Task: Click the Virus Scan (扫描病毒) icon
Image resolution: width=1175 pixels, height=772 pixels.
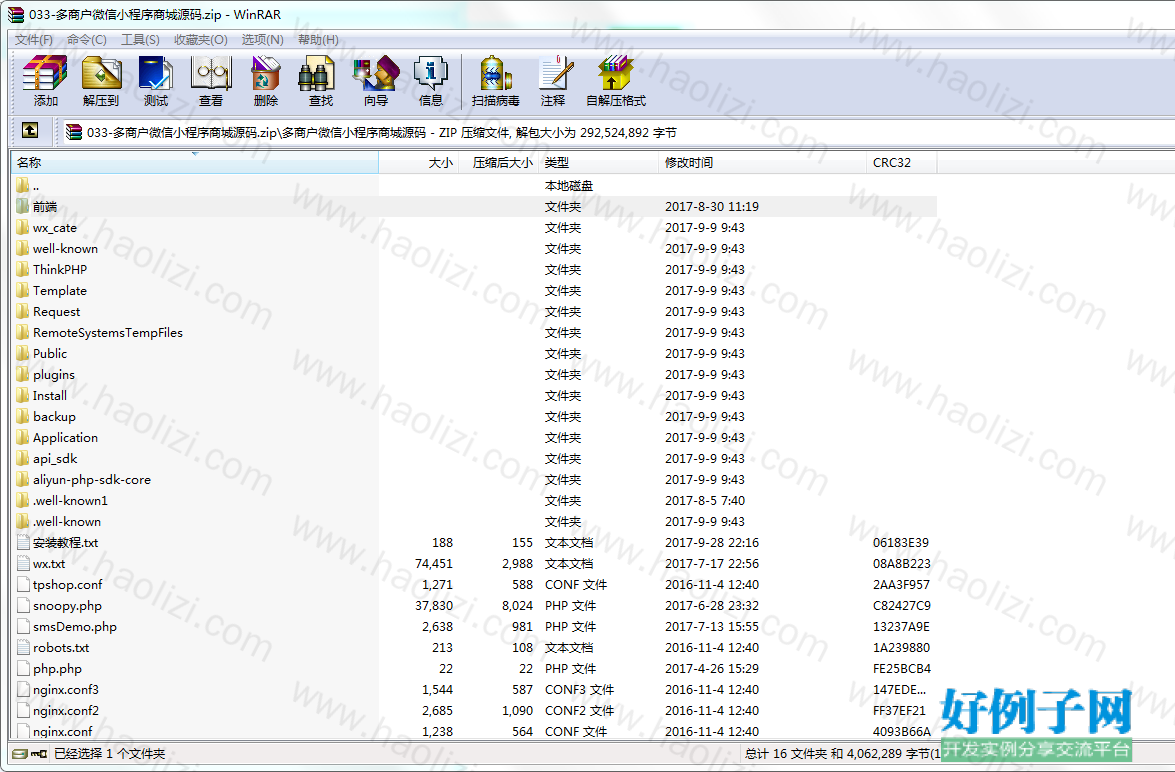Action: pos(495,81)
